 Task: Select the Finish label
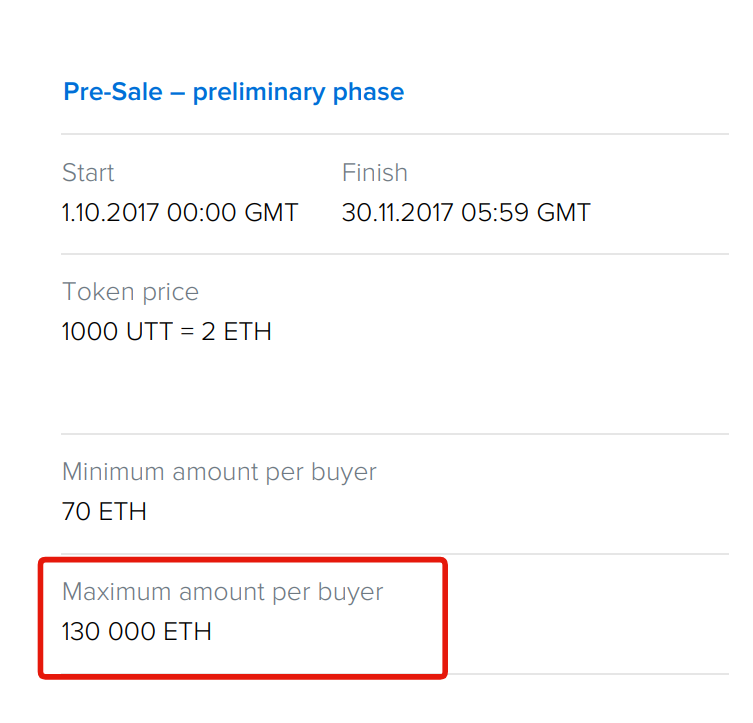[375, 173]
